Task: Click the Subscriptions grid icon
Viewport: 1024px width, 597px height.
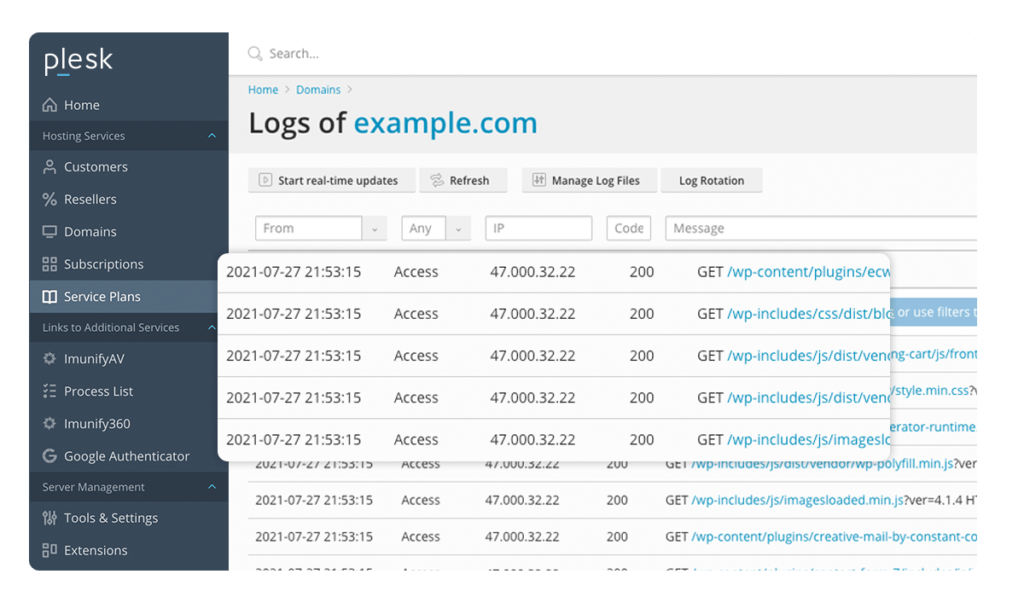Action: (x=50, y=264)
